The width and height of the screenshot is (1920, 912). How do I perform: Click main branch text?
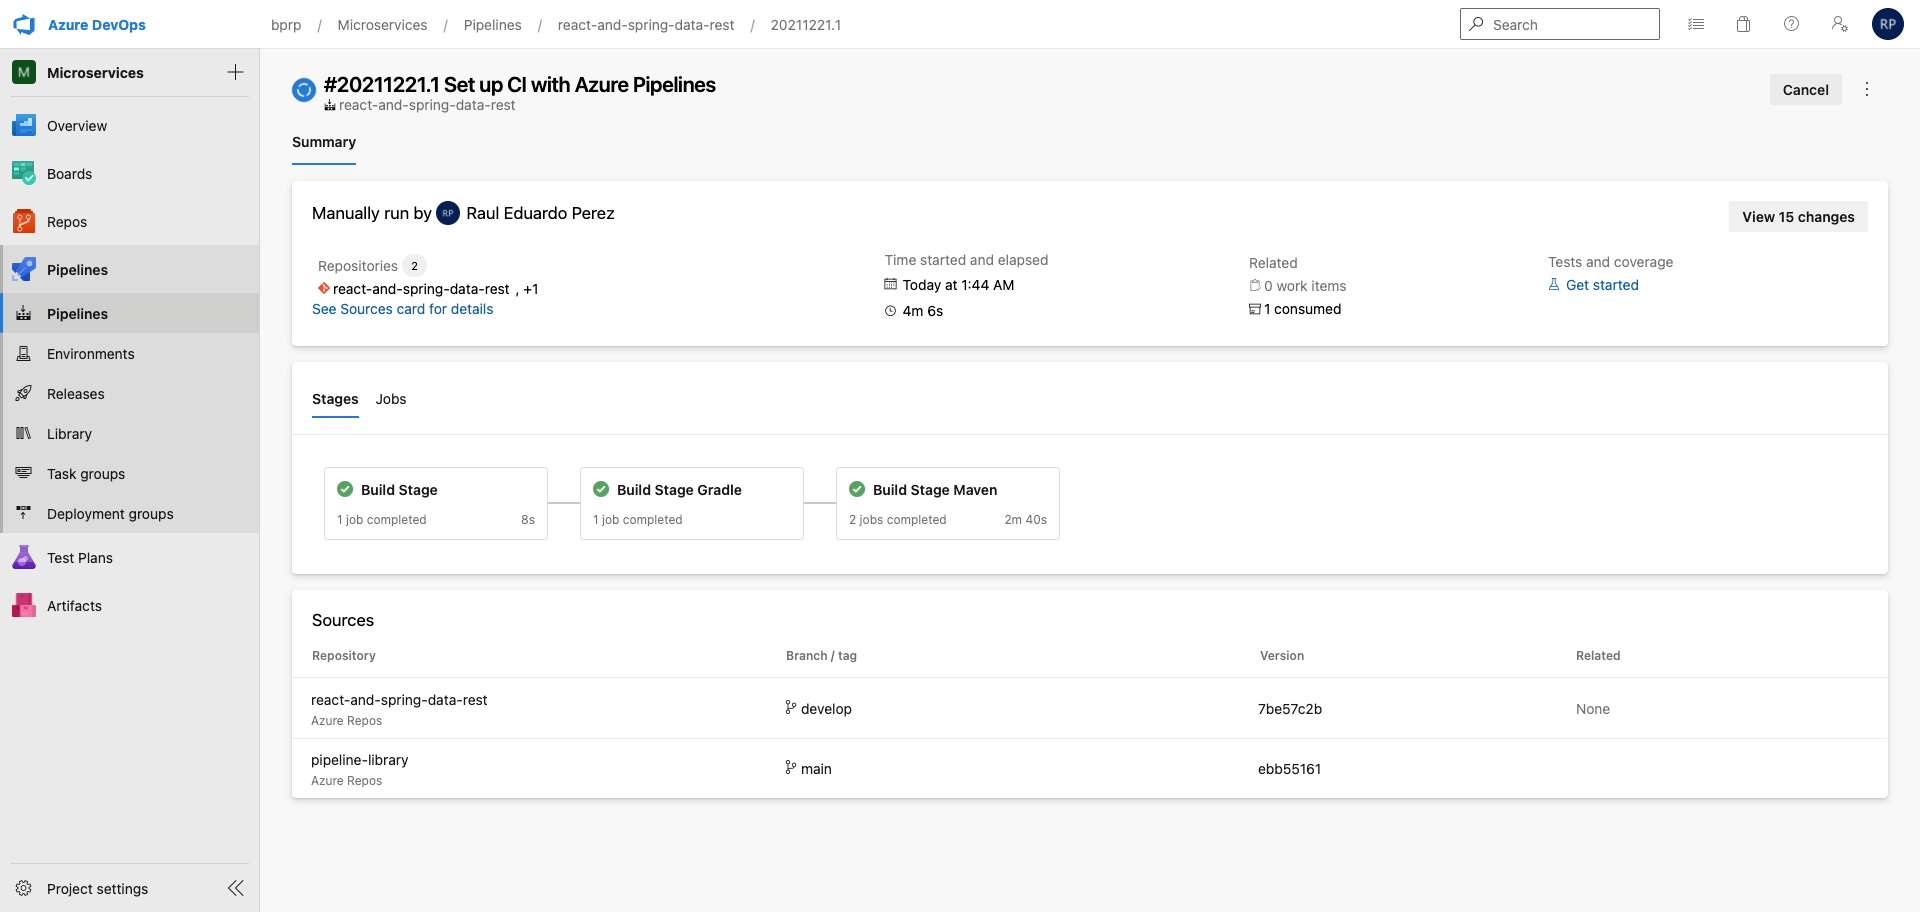(816, 769)
